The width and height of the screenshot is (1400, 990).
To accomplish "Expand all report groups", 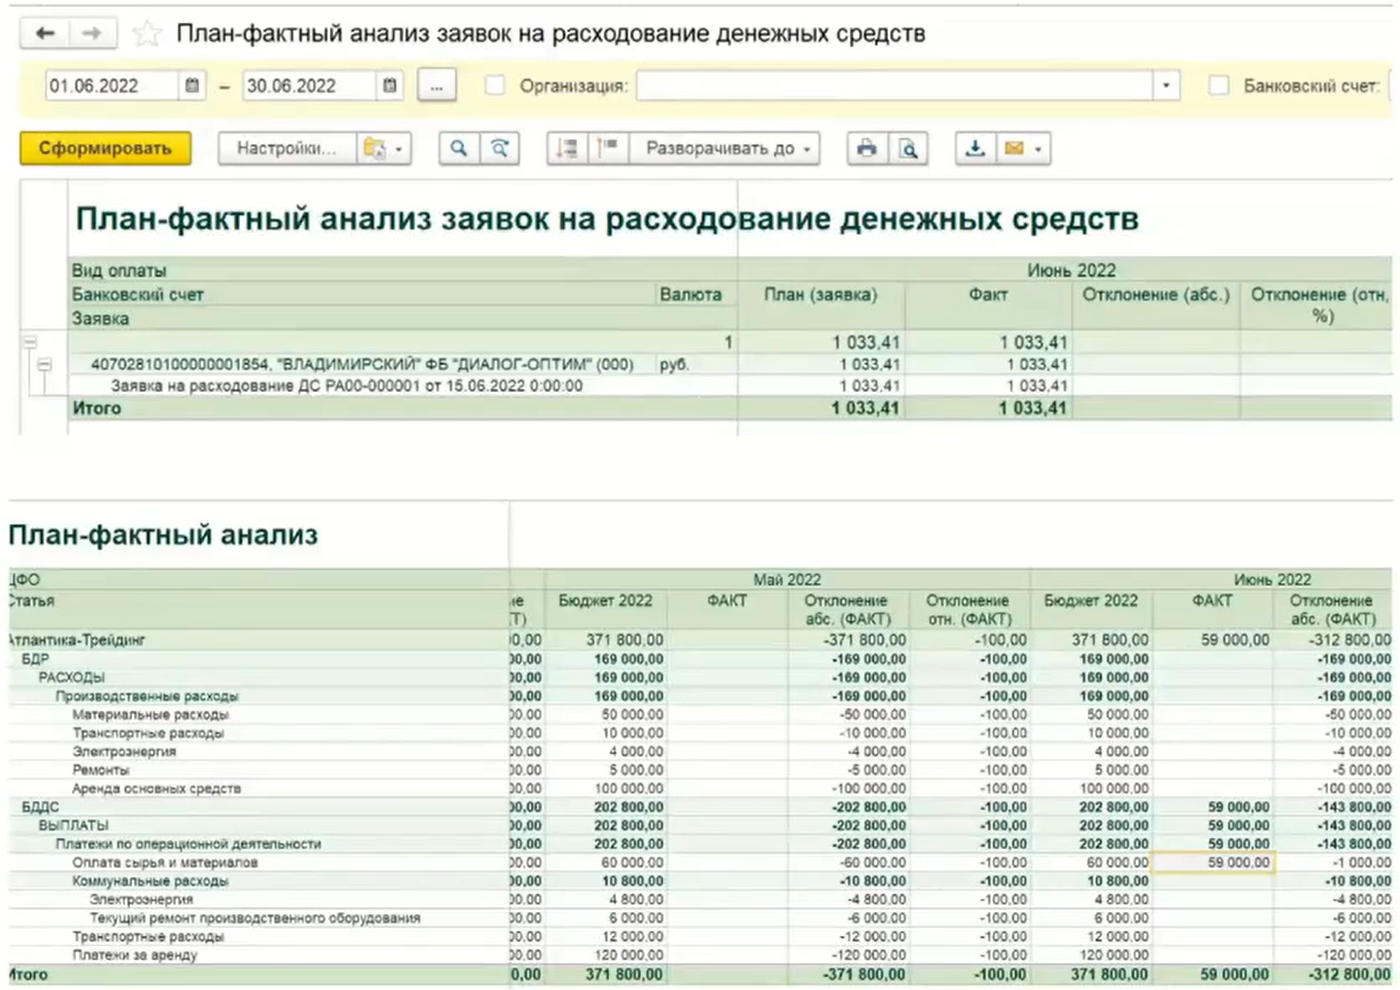I will [608, 148].
